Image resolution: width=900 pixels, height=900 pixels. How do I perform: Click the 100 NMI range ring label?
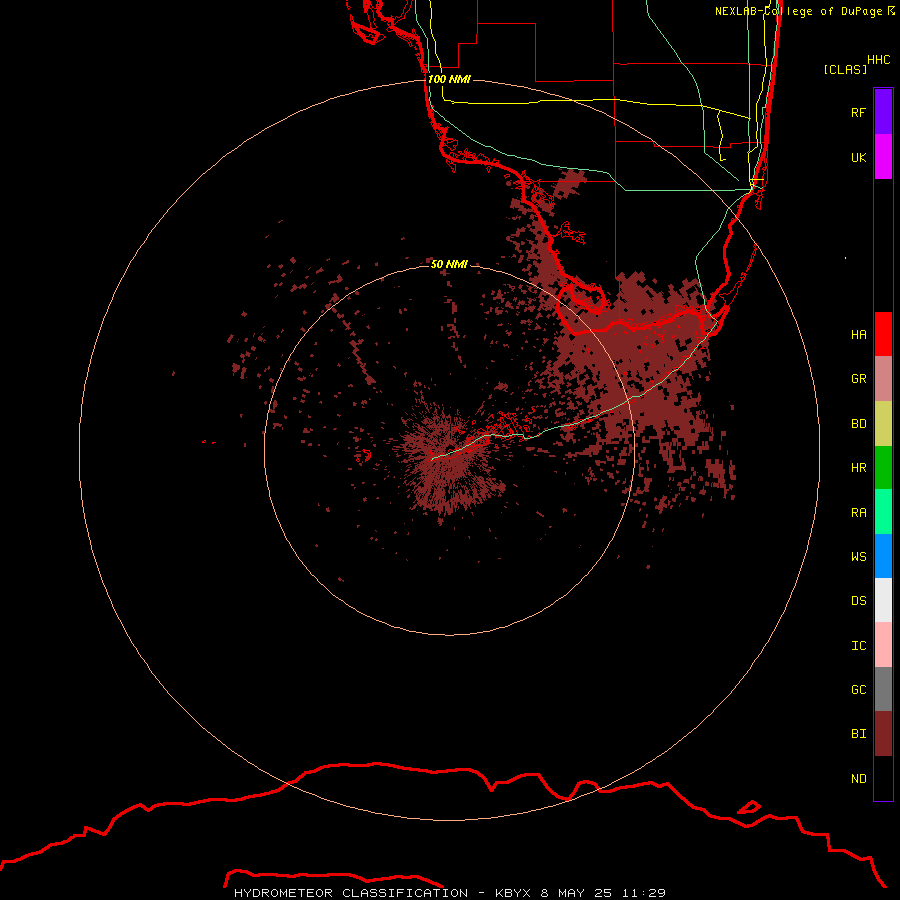(449, 79)
